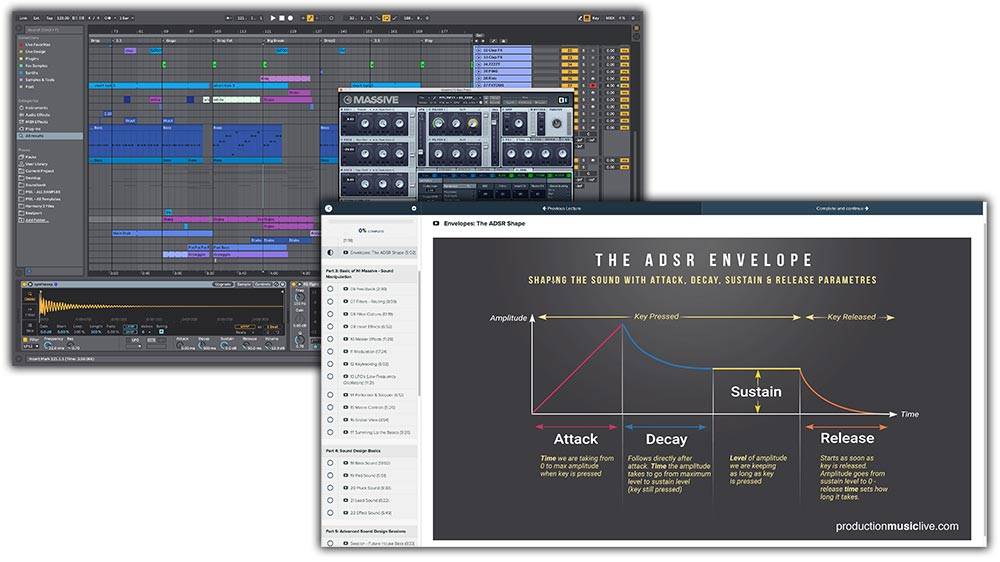Viewport: 1000px width, 562px height.
Task: Click the back arrow icon at course sidebar top
Action: coord(328,209)
